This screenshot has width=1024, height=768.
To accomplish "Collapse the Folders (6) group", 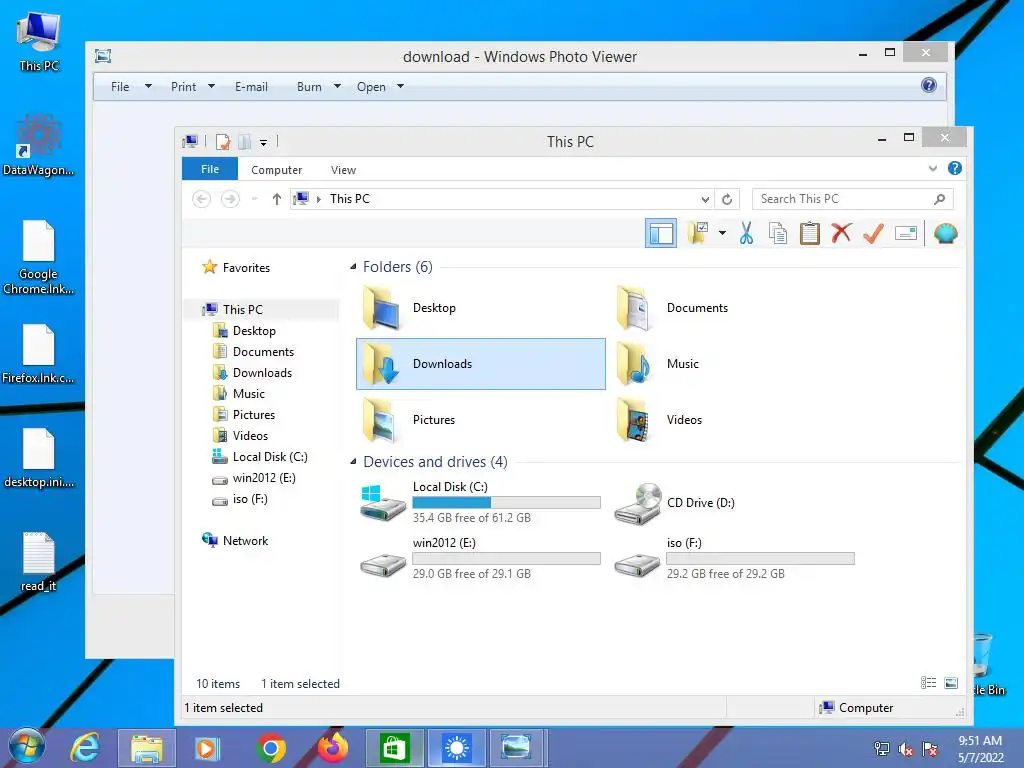I will click(353, 266).
